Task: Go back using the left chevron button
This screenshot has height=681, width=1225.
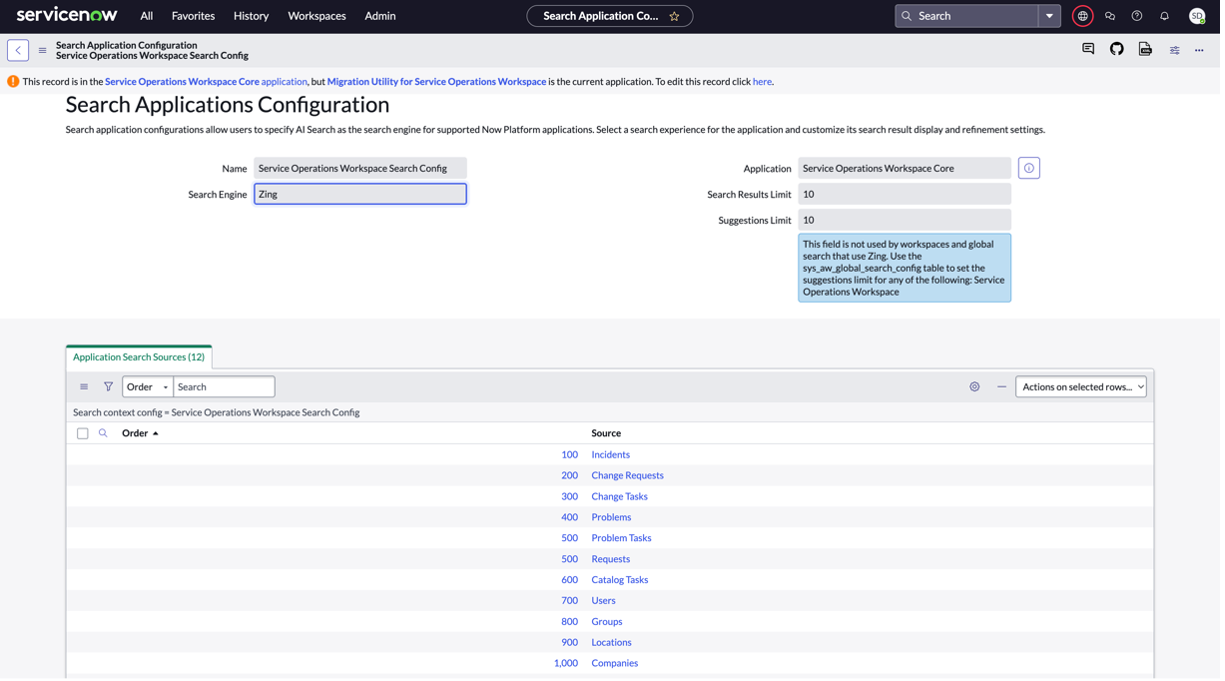Action: pyautogui.click(x=18, y=50)
